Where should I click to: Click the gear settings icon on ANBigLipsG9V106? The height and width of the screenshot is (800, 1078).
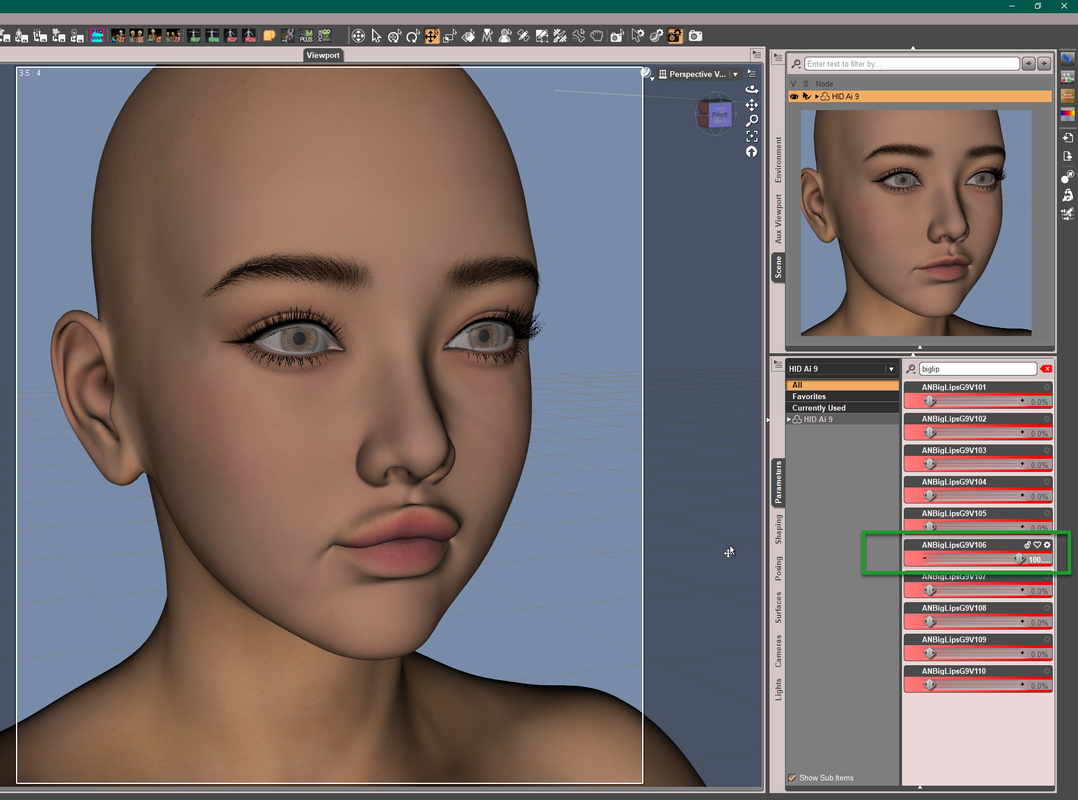(x=1047, y=545)
